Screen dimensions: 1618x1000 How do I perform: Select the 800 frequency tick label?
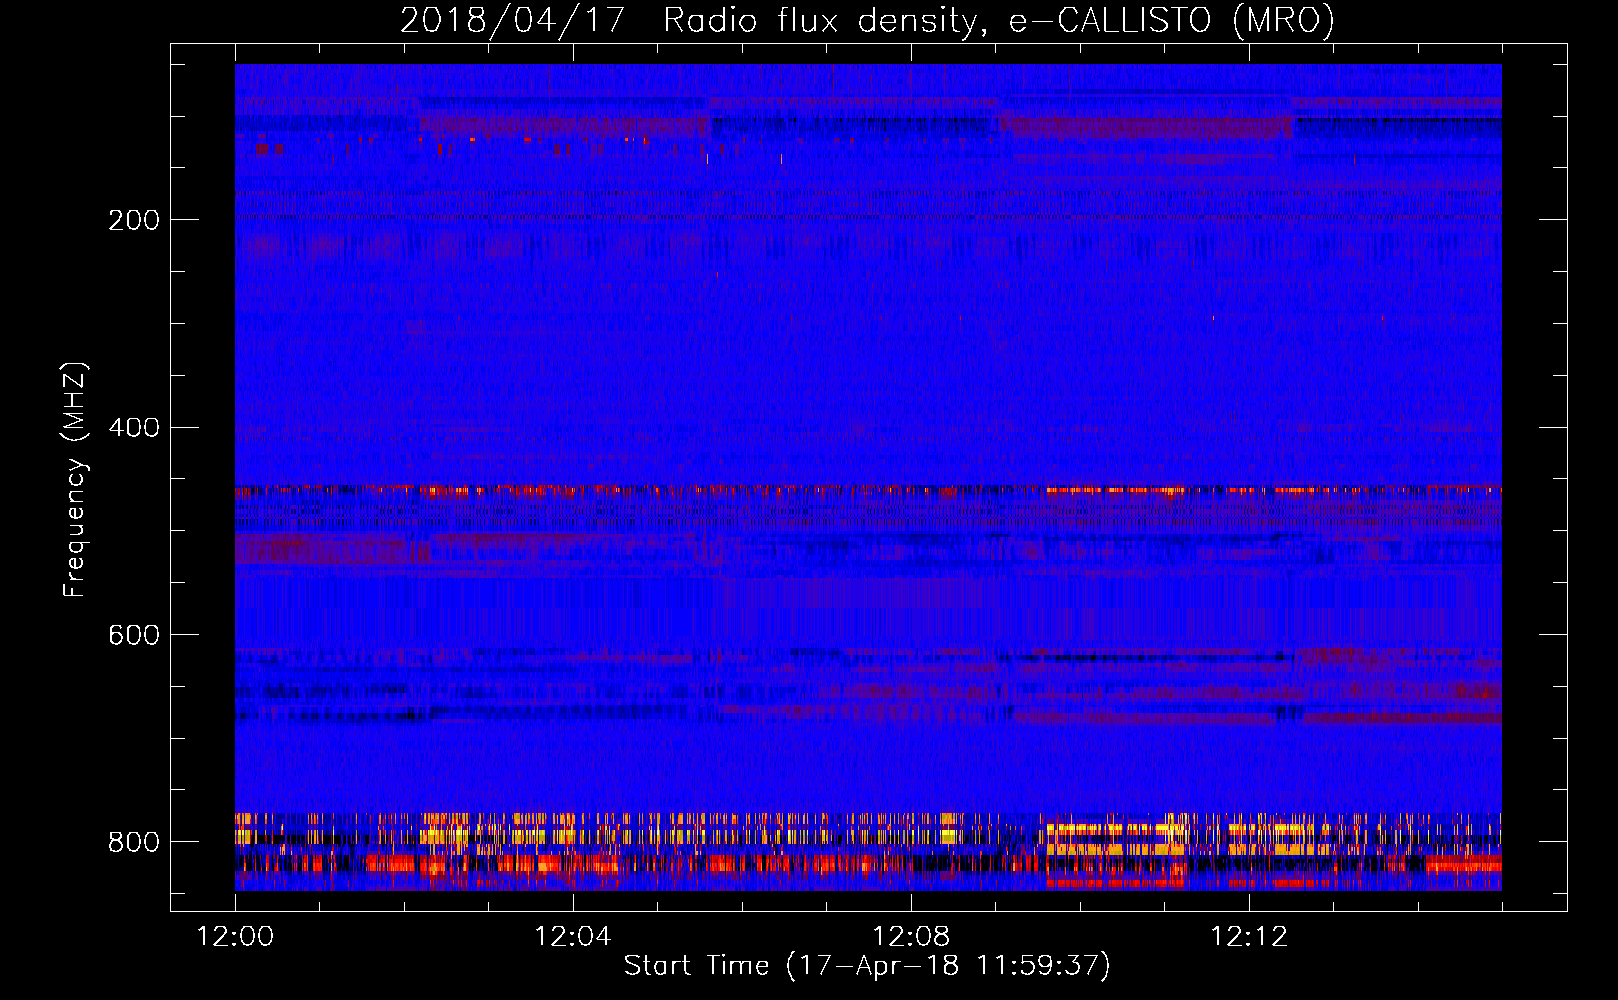pos(134,842)
